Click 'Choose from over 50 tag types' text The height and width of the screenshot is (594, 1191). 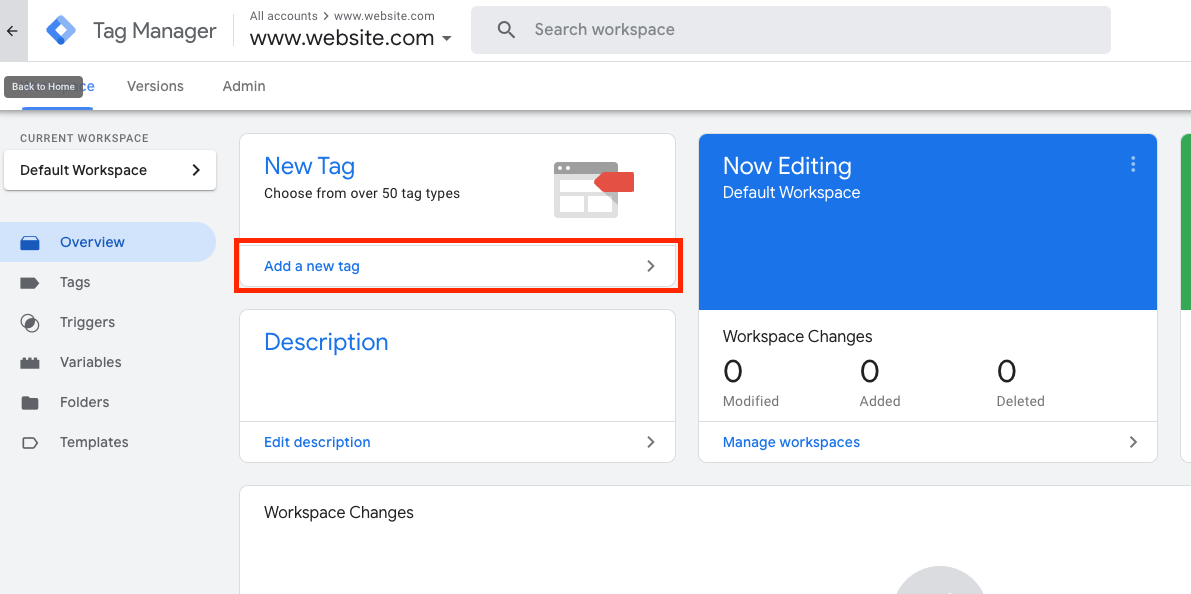(362, 194)
